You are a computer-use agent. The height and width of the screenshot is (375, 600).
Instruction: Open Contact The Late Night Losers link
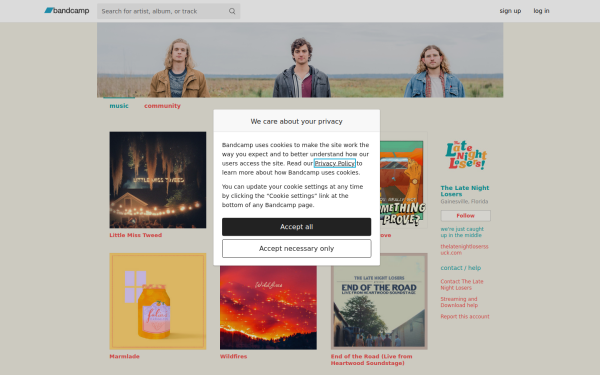click(x=461, y=284)
